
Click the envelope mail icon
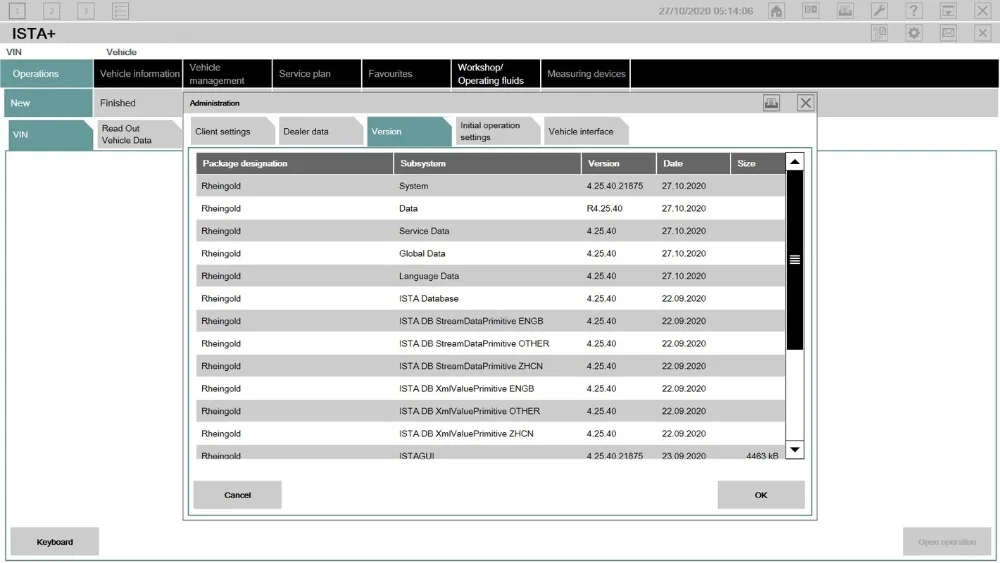948,33
